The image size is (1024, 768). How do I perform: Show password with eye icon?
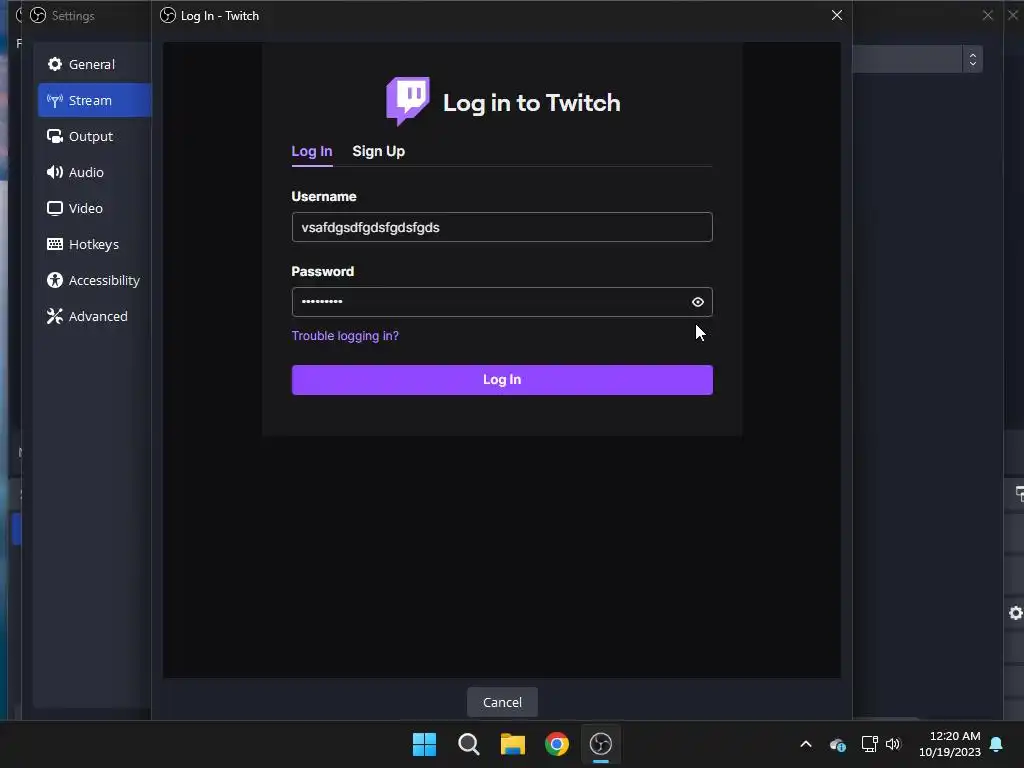[x=697, y=302]
